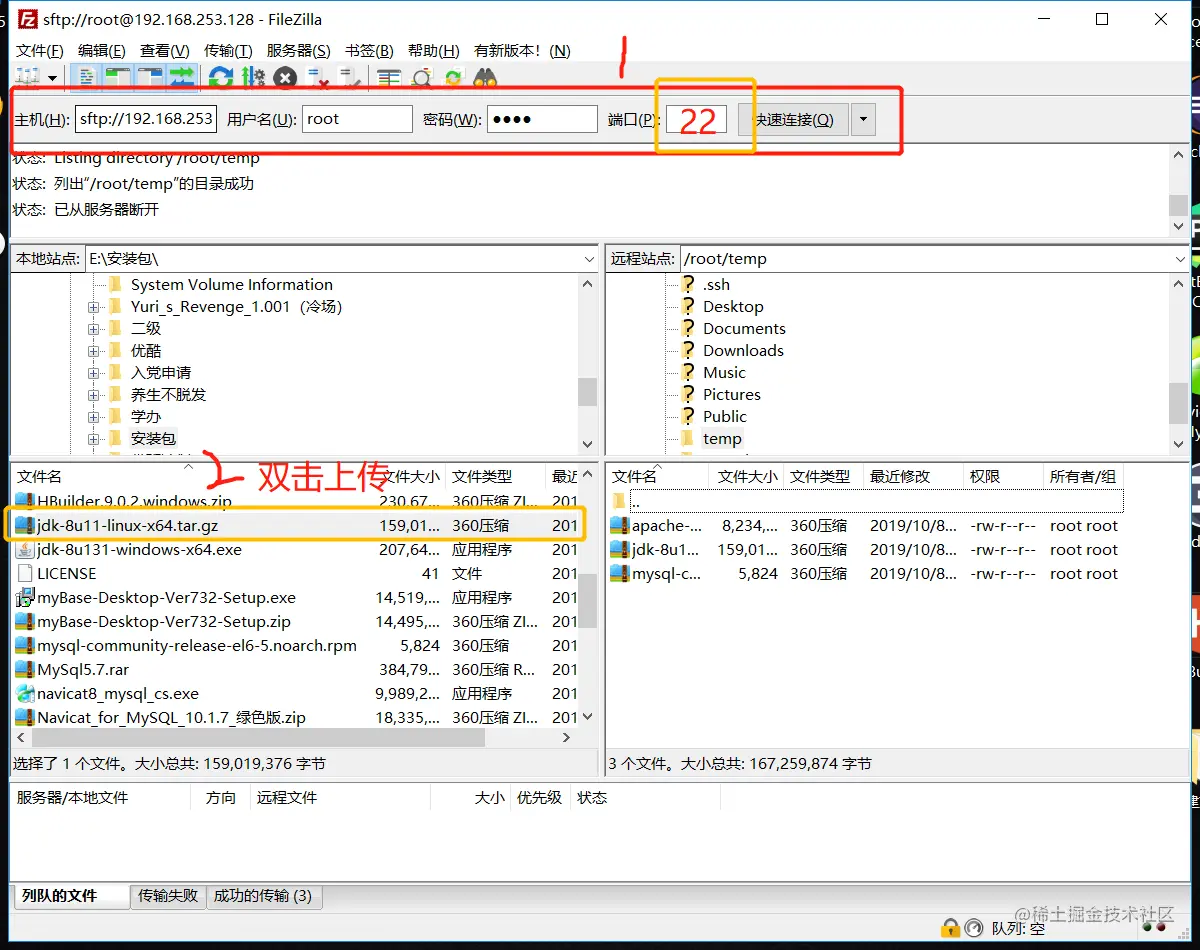Open the 书签(B) menu

click(369, 50)
